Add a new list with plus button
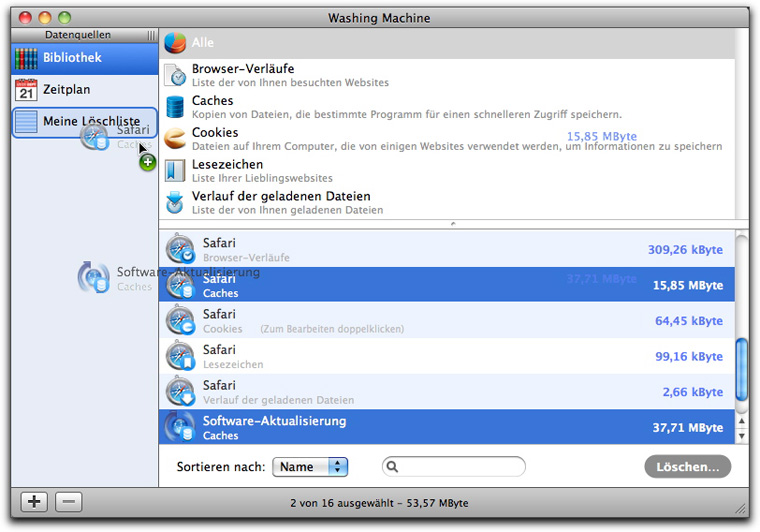Viewport: 760px width, 532px height. pos(34,502)
